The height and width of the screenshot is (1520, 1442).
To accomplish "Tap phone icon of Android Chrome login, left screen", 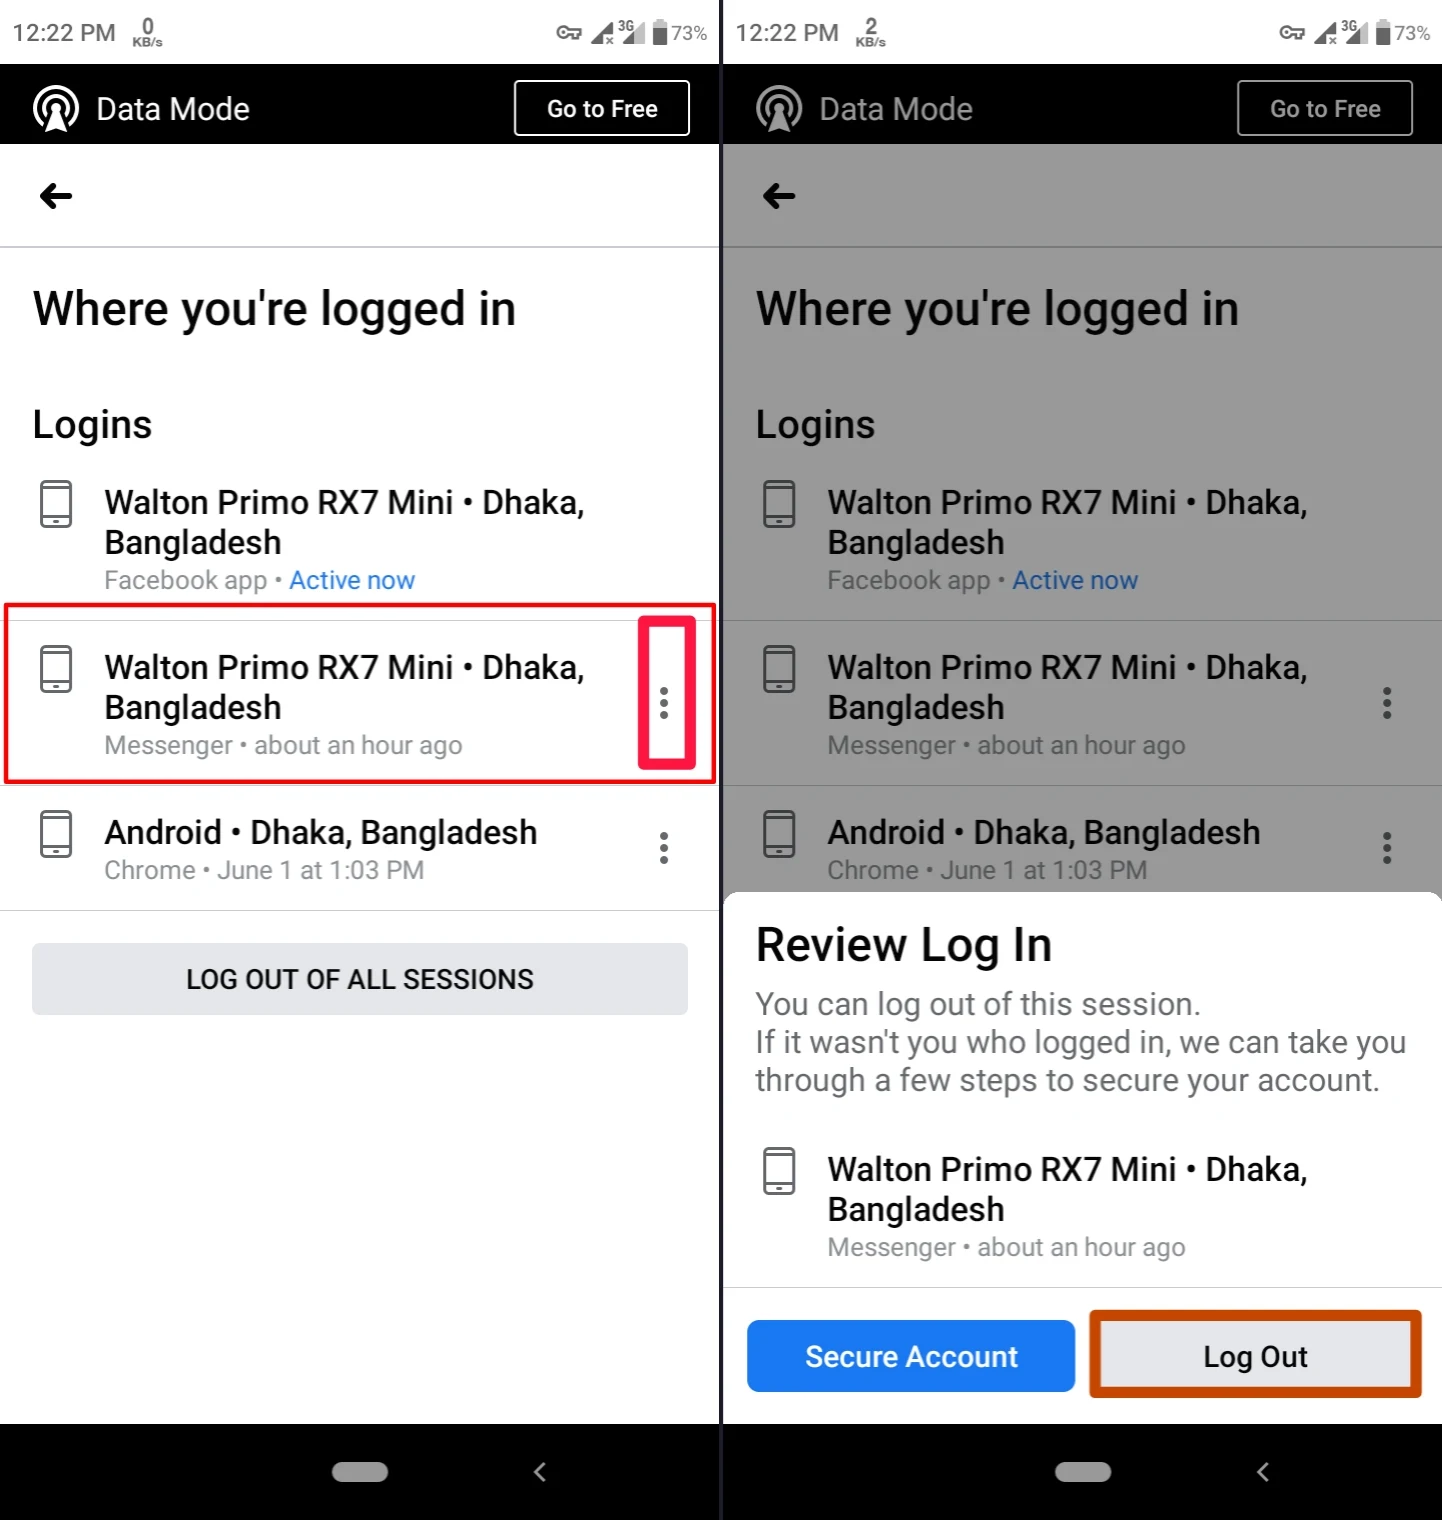I will click(x=56, y=834).
